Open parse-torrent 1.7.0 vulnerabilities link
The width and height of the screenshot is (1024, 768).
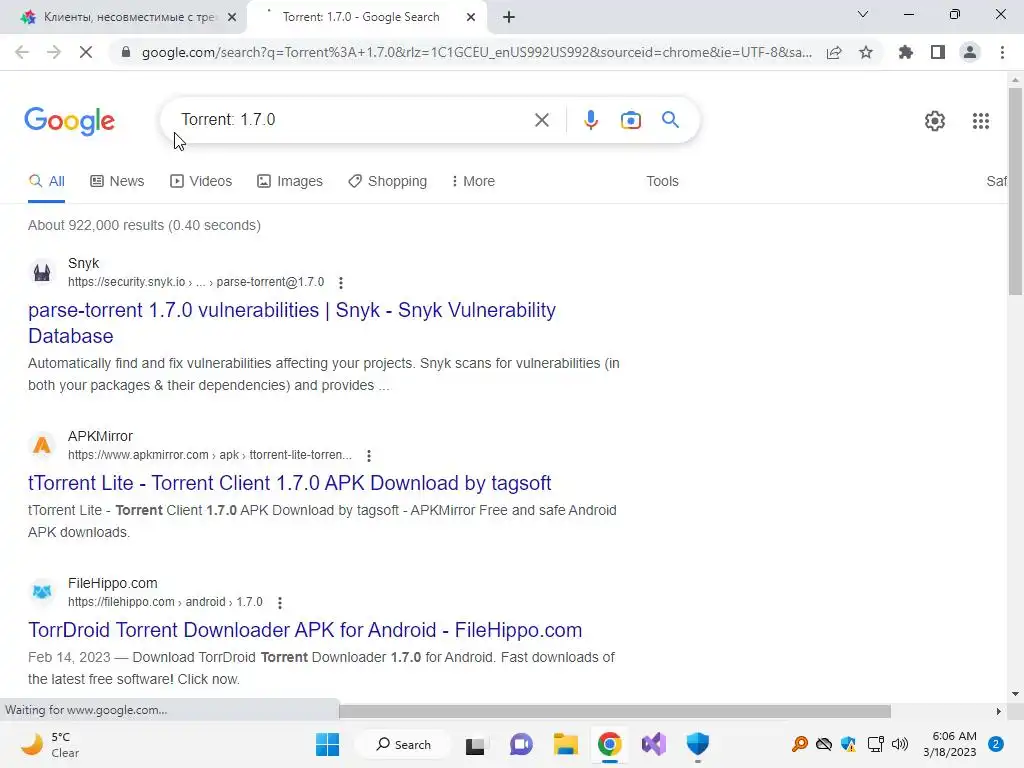[x=292, y=323]
